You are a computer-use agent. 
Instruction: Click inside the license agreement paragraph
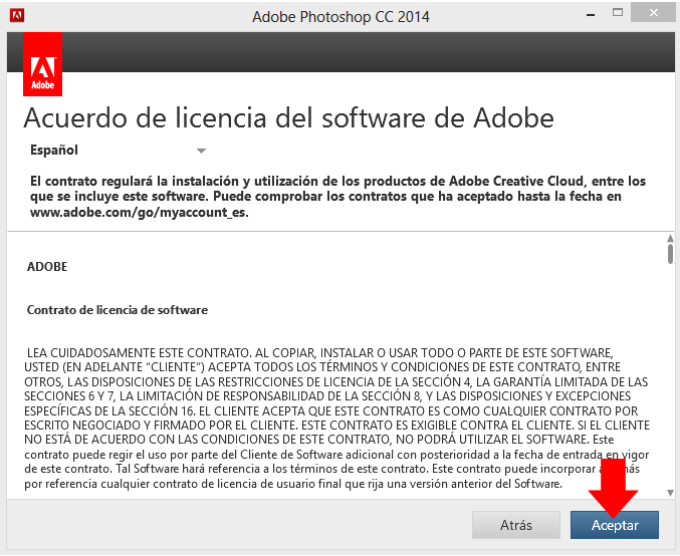337,418
